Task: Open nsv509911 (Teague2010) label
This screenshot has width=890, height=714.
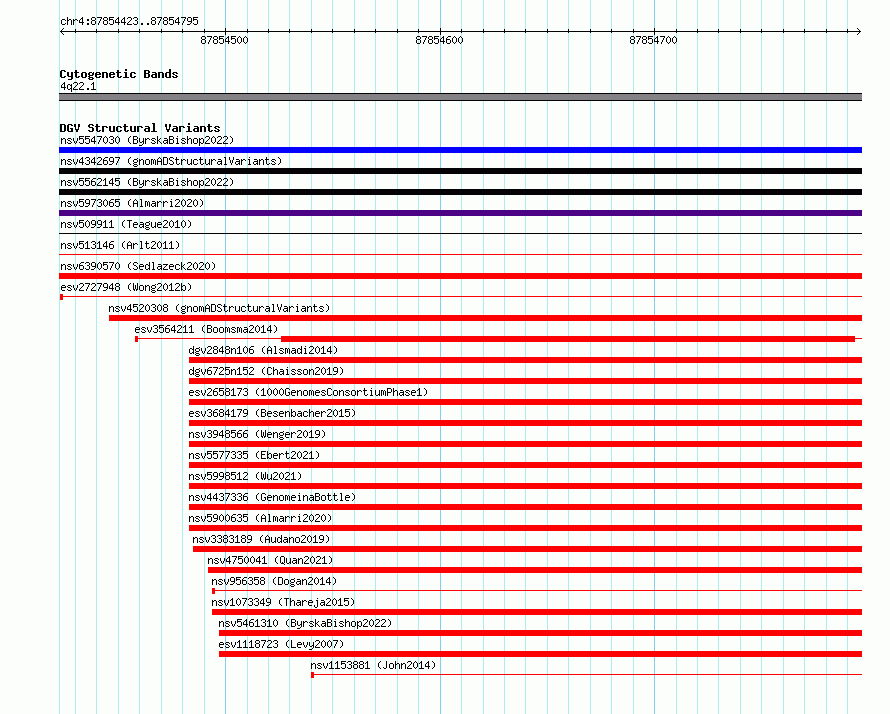Action: coord(126,224)
